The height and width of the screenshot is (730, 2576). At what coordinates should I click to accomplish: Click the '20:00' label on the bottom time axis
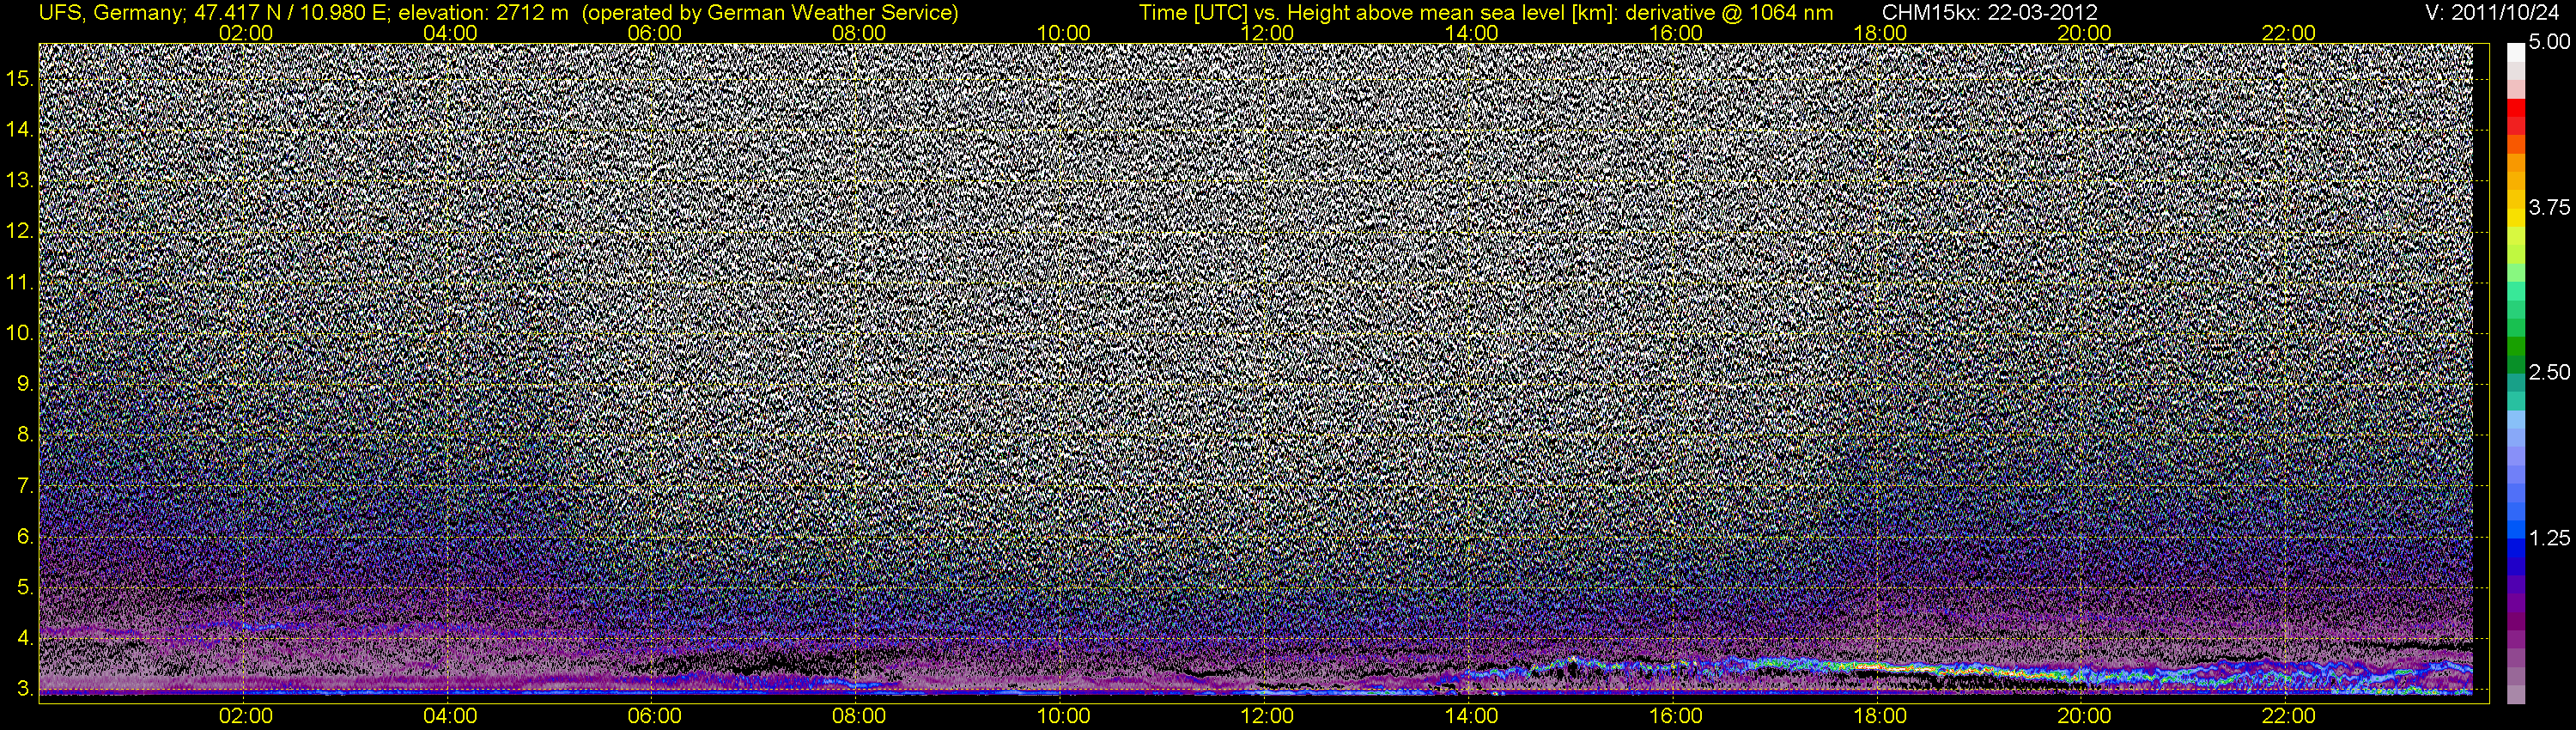click(2084, 716)
